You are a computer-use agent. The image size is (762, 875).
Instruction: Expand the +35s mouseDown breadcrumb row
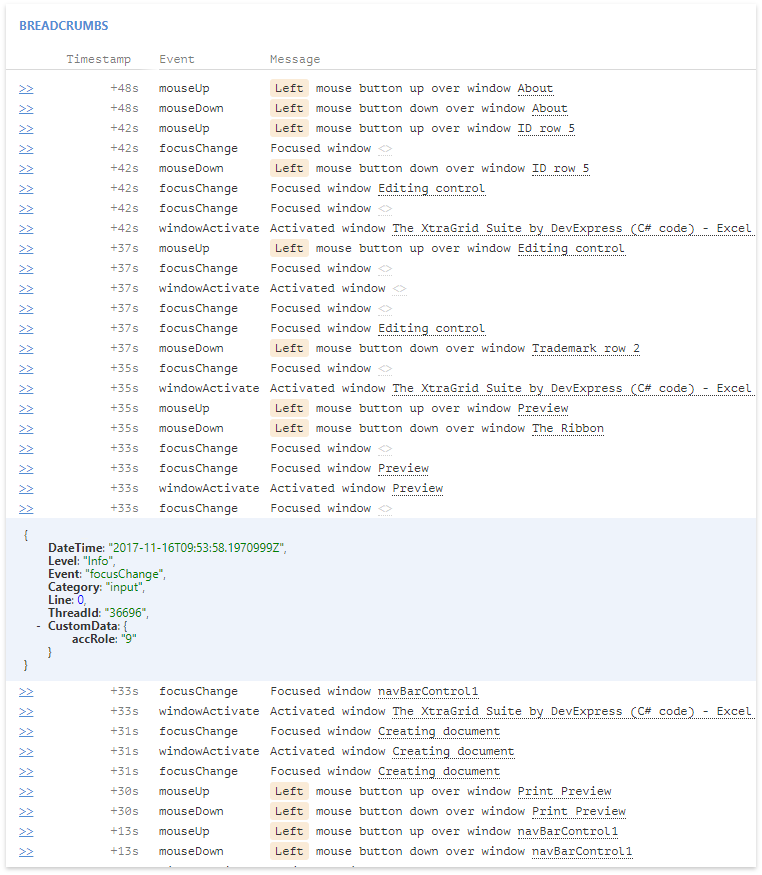pos(26,429)
